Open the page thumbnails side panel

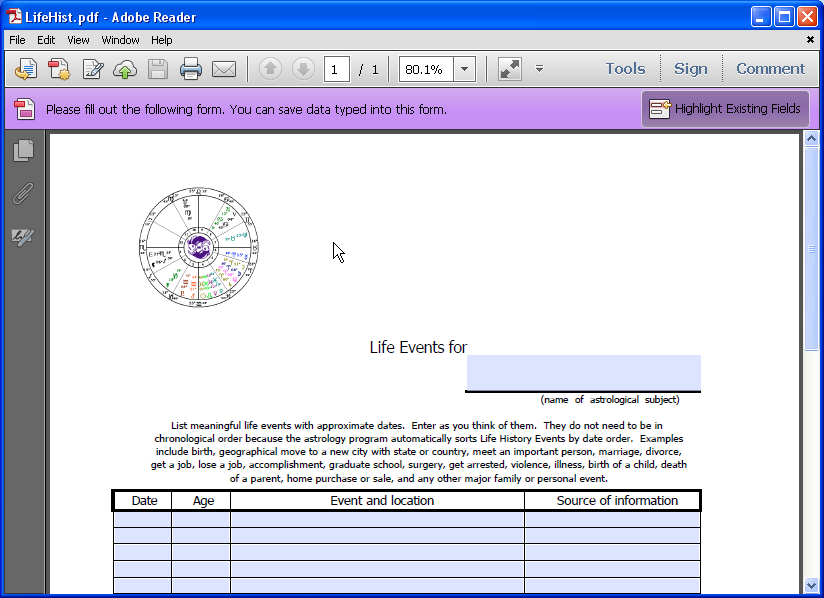pos(23,151)
